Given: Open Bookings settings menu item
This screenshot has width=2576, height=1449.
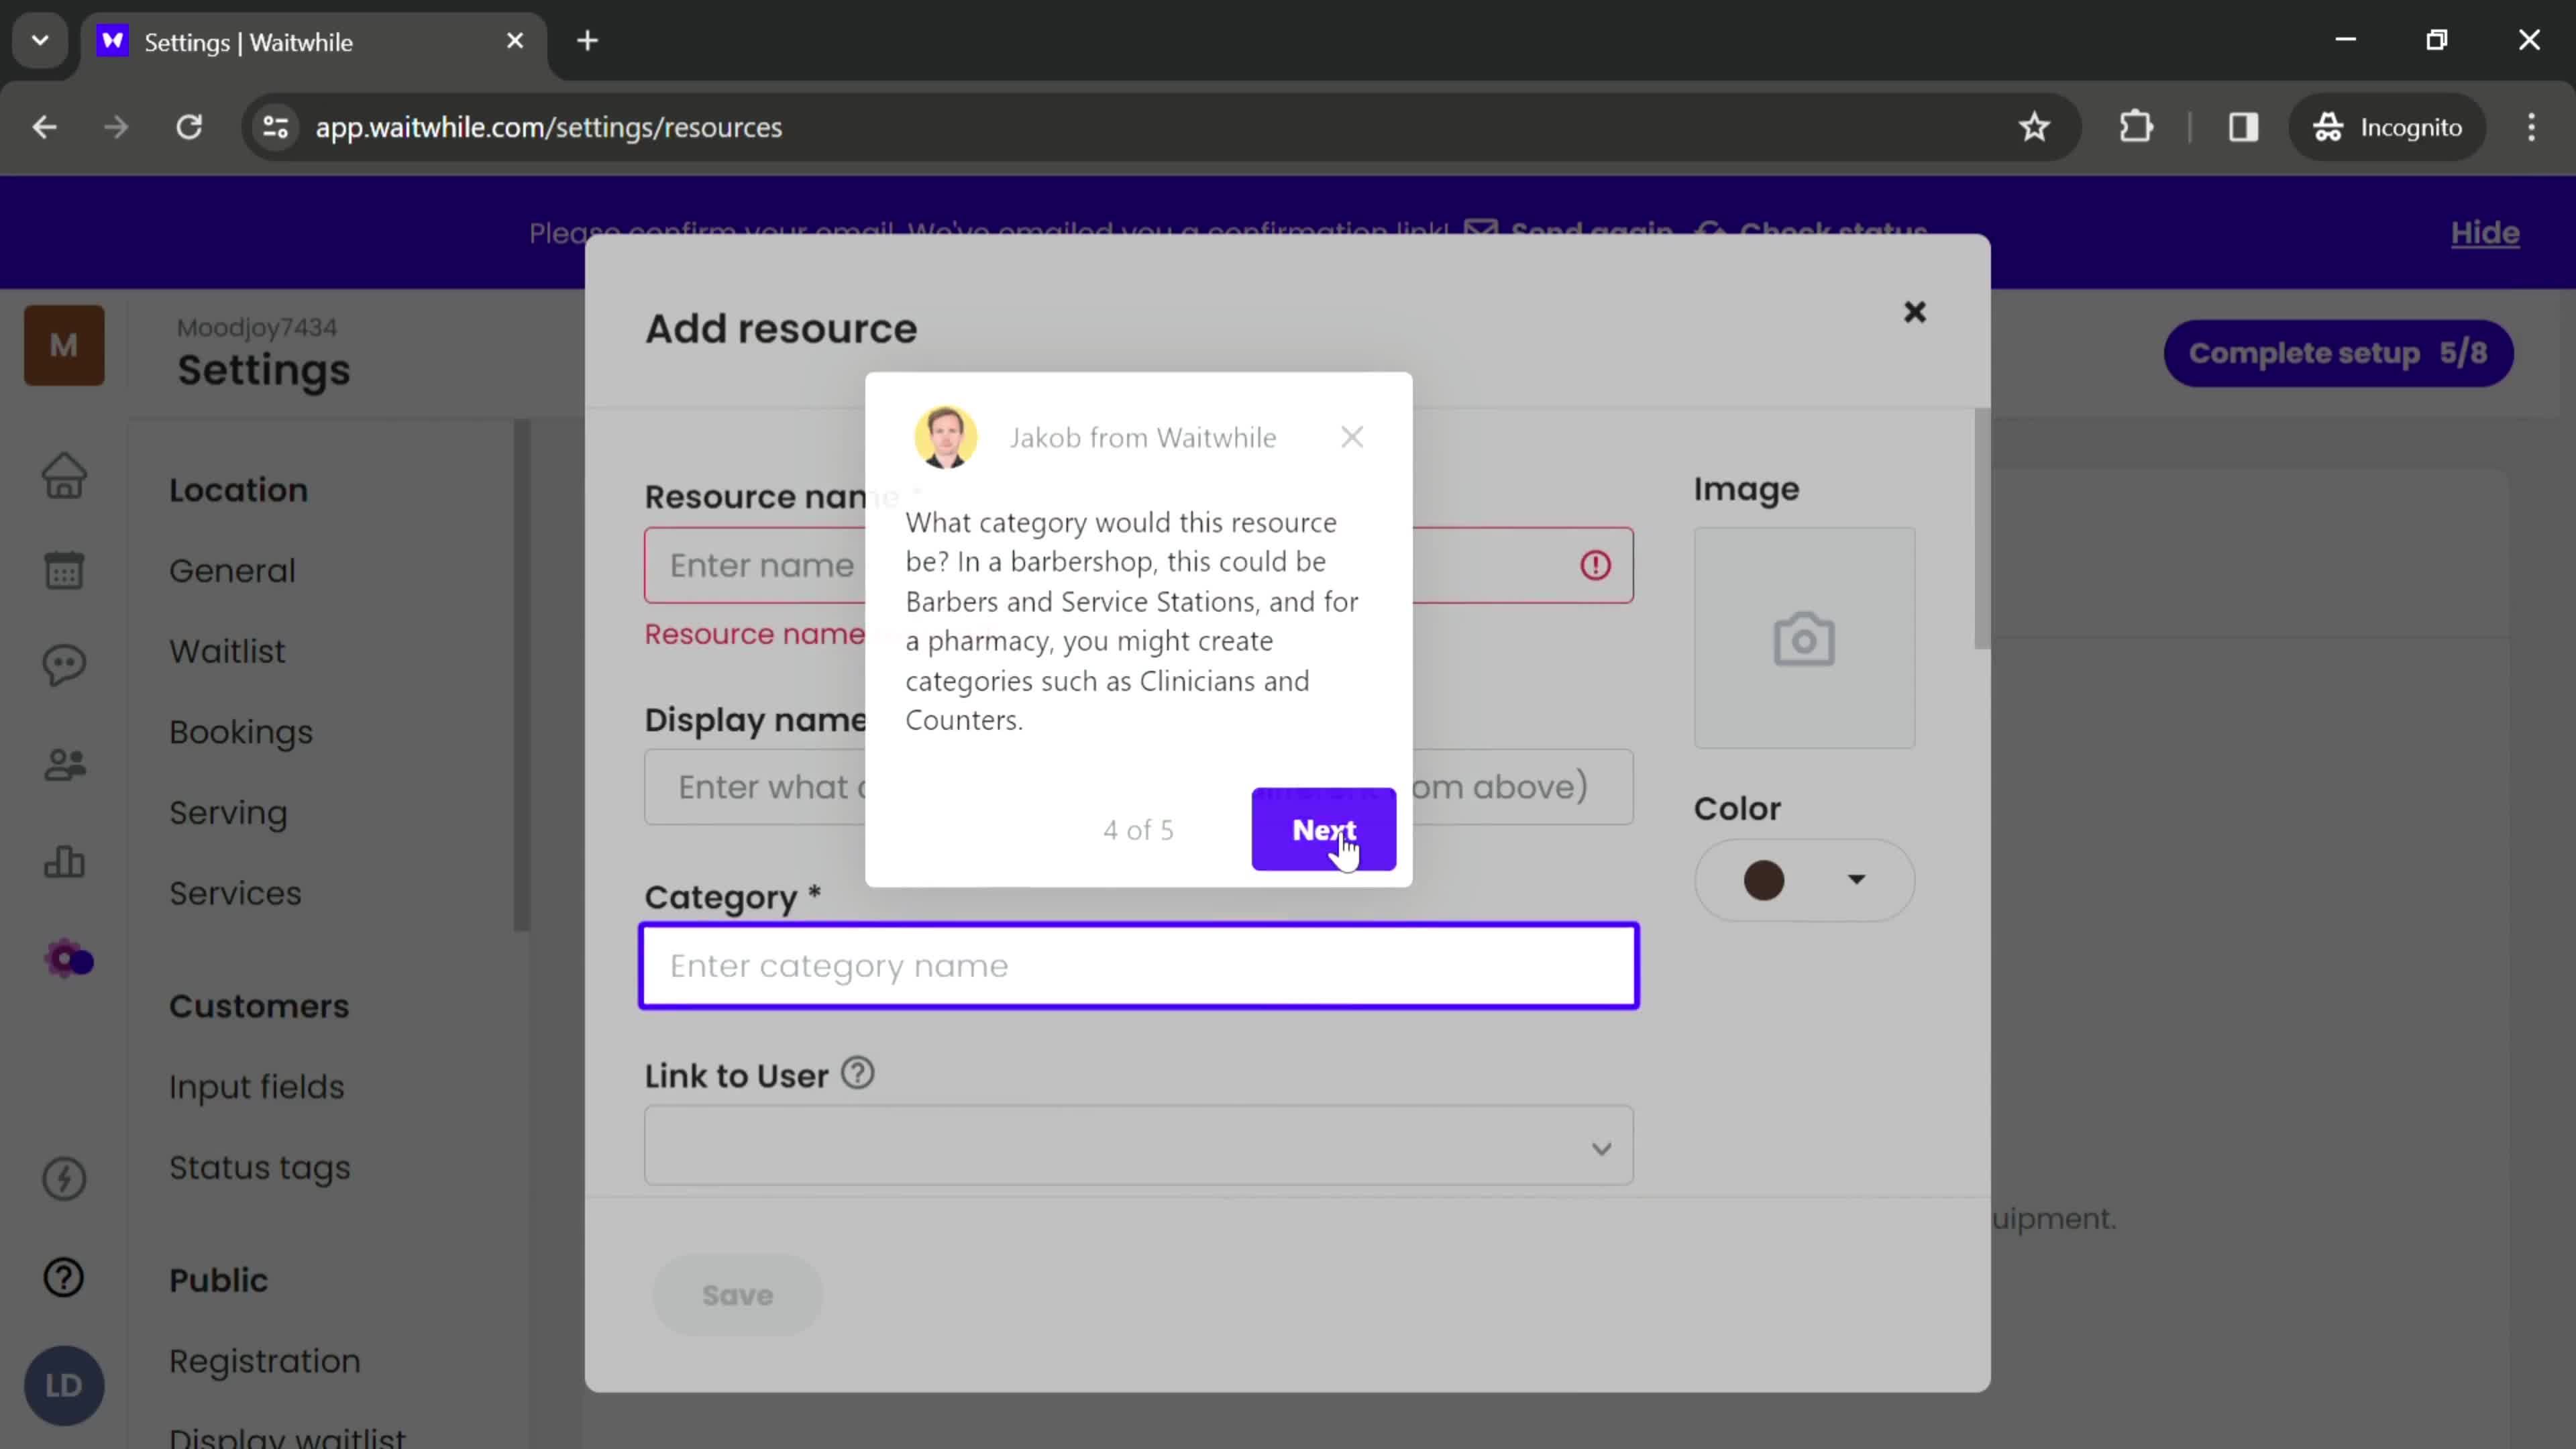Looking at the screenshot, I should click(241, 733).
